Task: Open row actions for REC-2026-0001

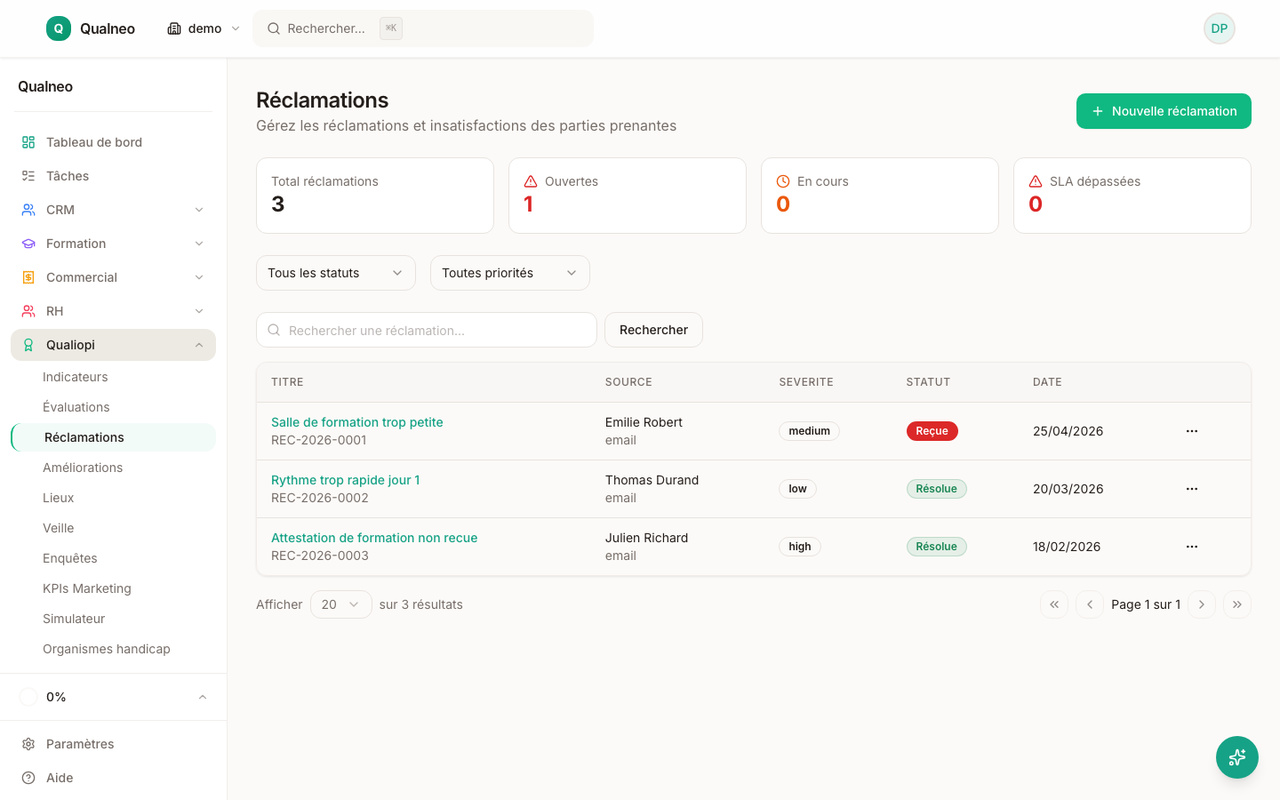Action: point(1192,431)
